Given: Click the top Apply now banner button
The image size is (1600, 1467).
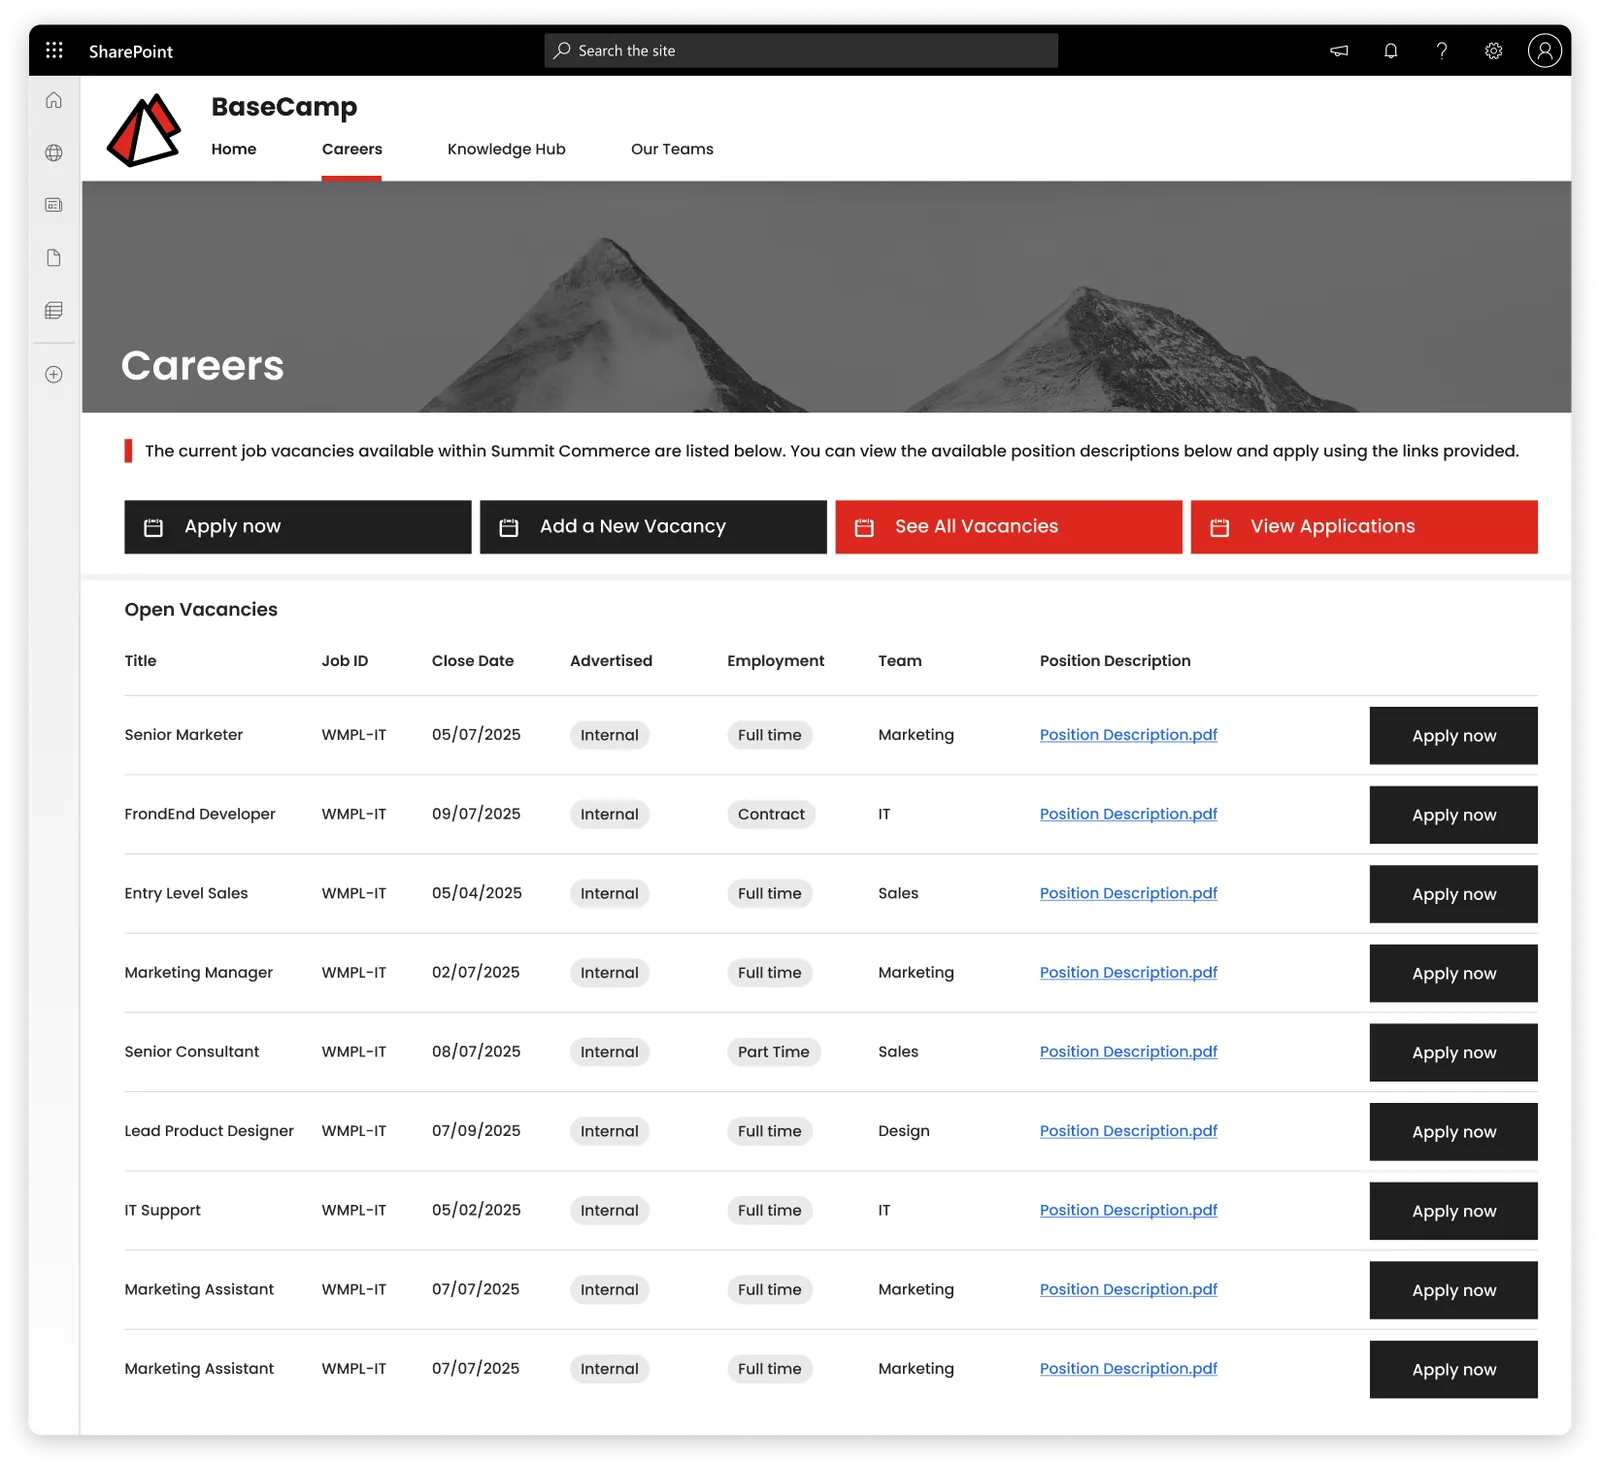Looking at the screenshot, I should tap(298, 527).
